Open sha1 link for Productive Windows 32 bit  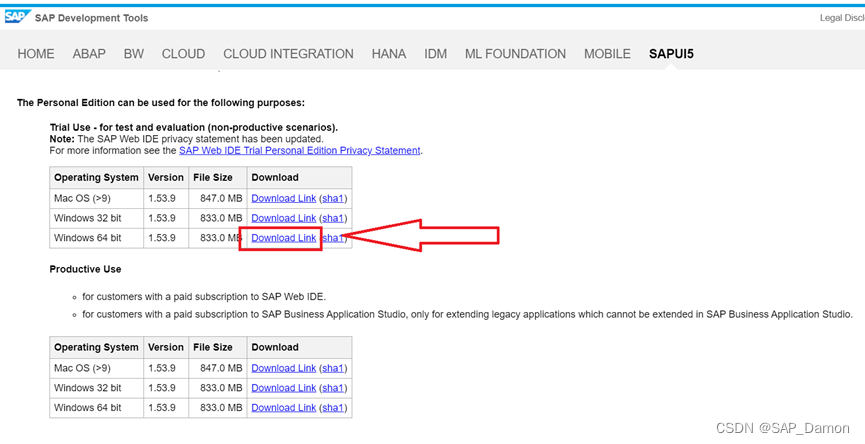click(x=333, y=388)
